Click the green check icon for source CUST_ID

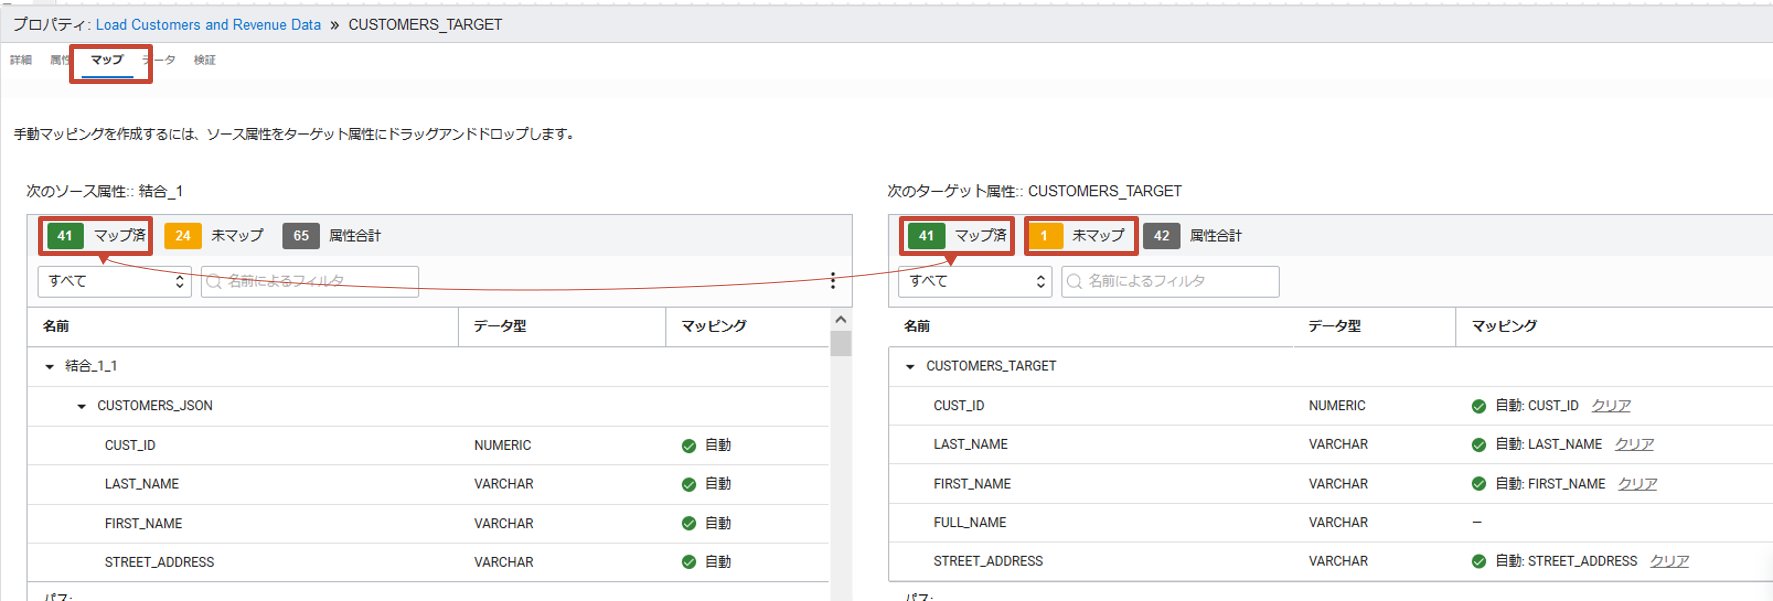(688, 446)
